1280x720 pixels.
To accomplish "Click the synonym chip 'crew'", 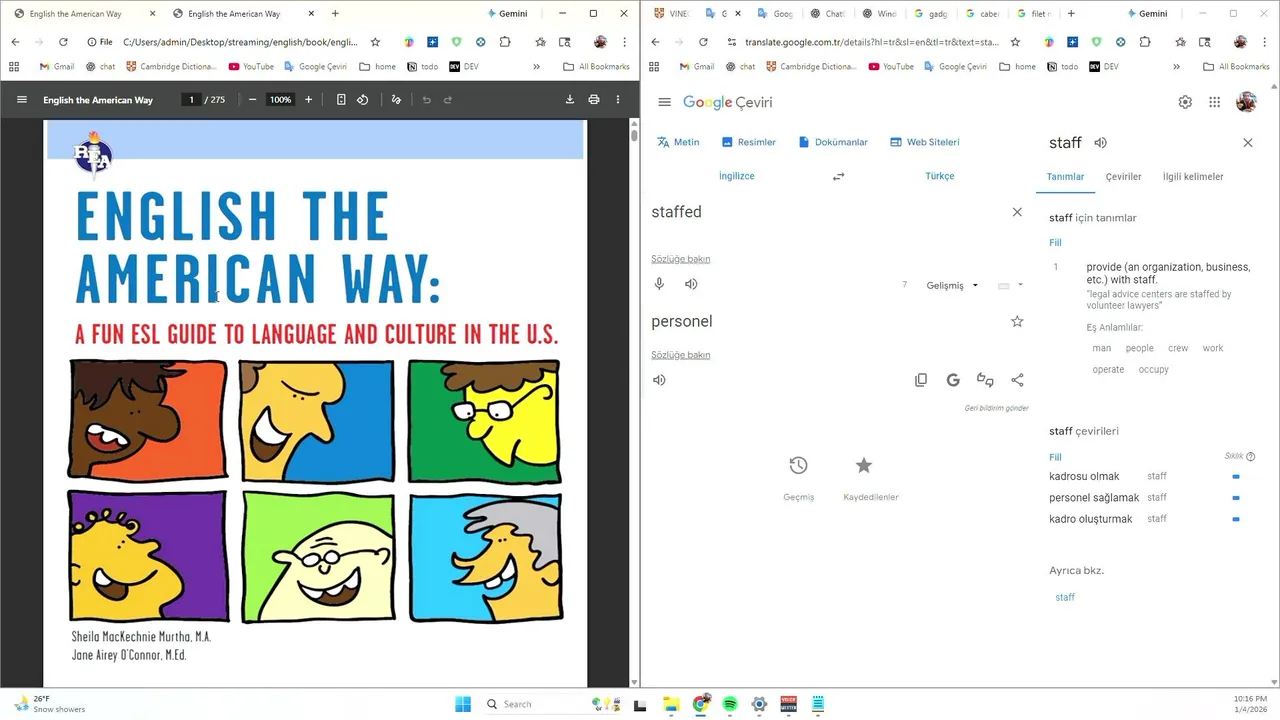I will (x=1178, y=348).
